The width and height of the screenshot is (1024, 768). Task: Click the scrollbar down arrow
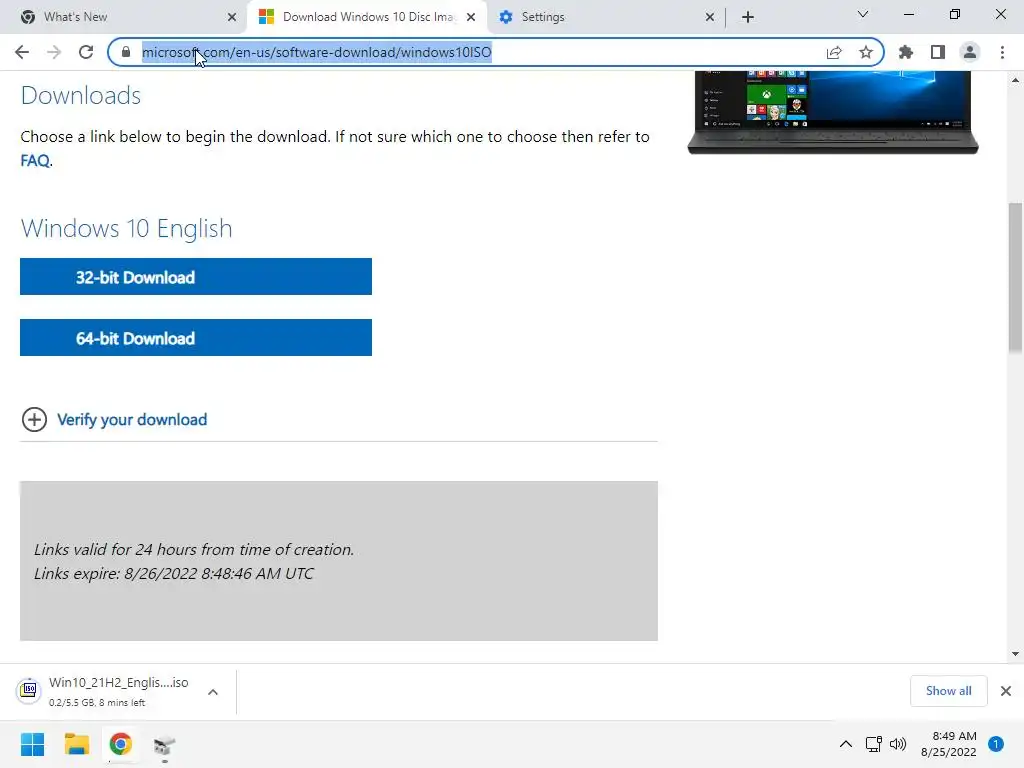click(x=1015, y=654)
